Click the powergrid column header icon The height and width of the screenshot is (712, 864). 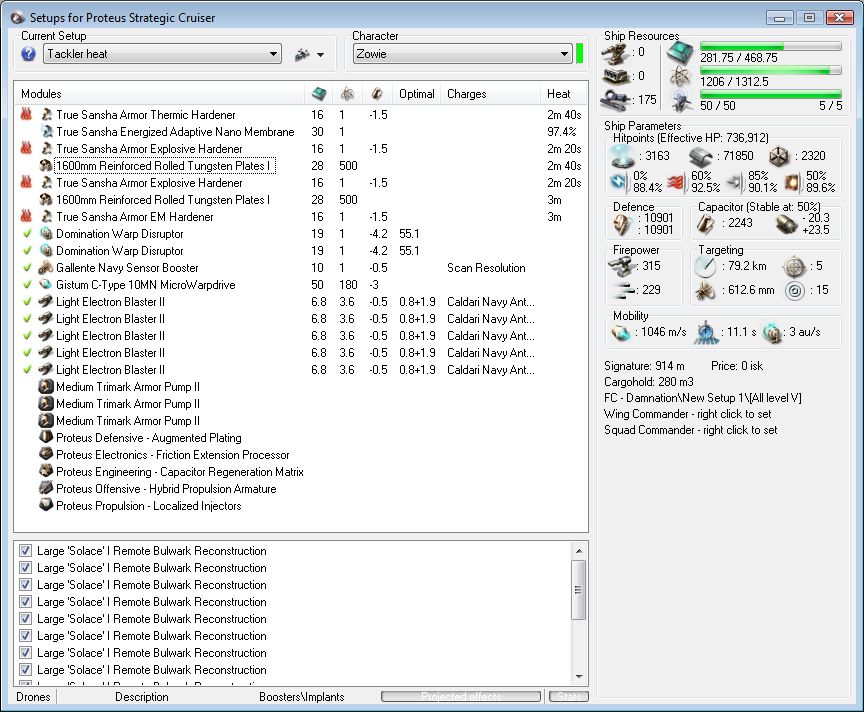click(x=347, y=94)
